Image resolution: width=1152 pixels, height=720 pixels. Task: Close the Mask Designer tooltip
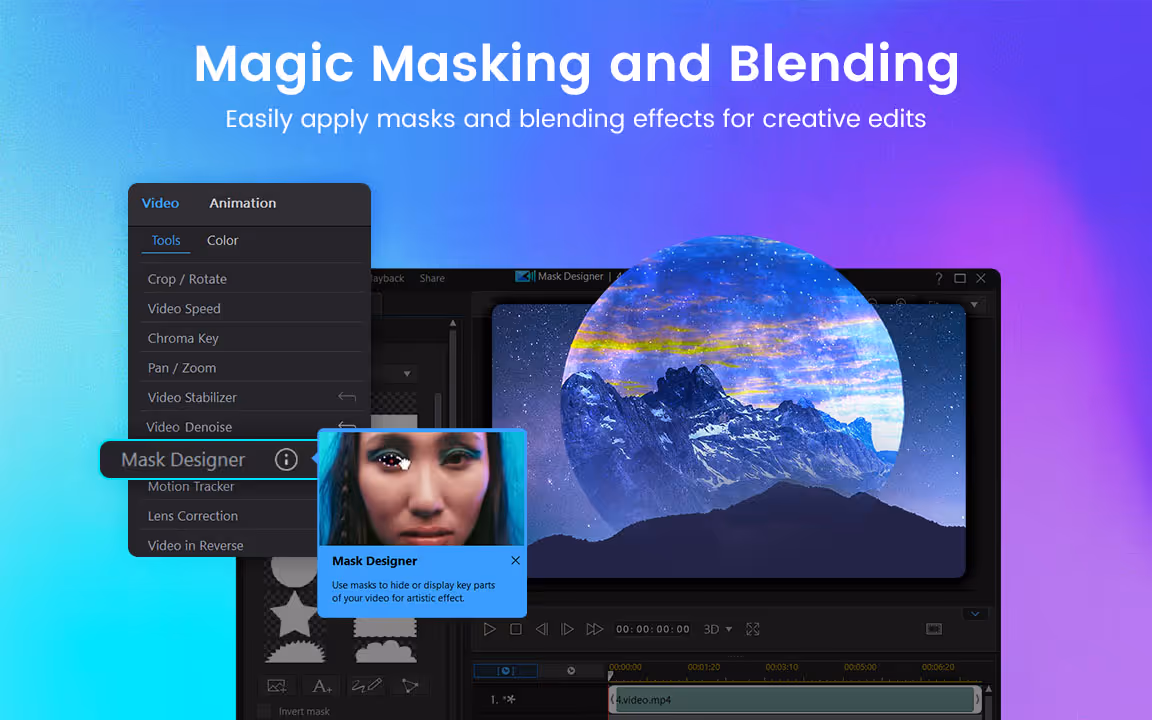click(x=515, y=561)
